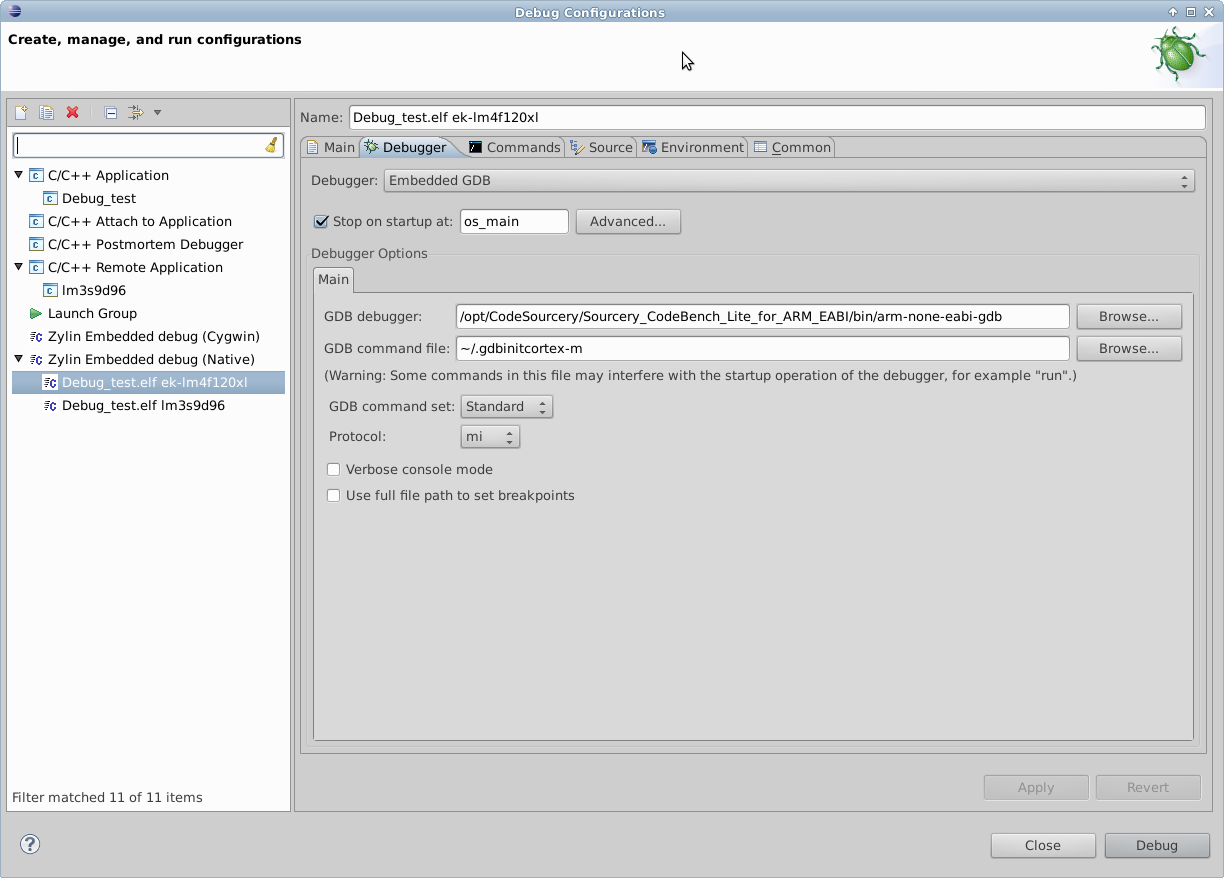The image size is (1224, 878).
Task: Collapse the C/C++ Application tree node
Action: [18, 175]
